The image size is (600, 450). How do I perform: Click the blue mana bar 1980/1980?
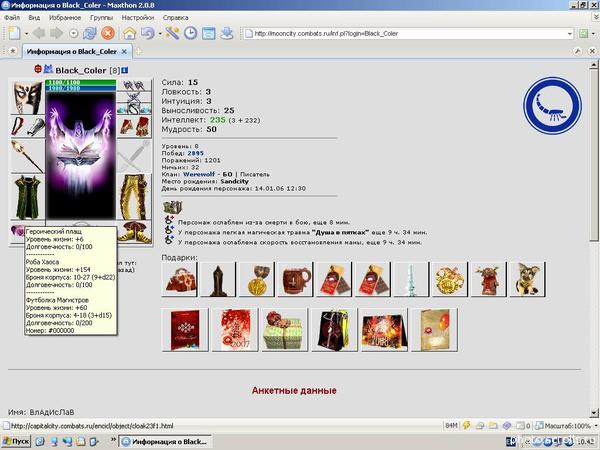point(80,88)
